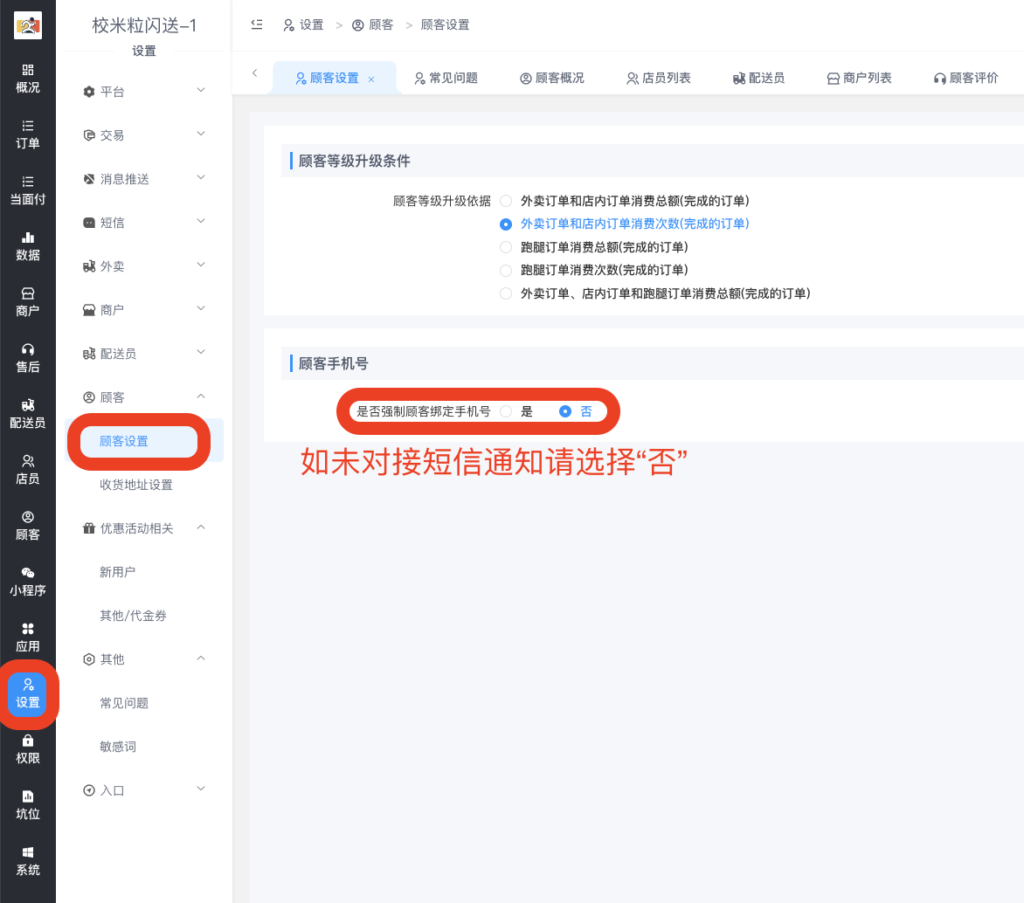The image size is (1024, 903).
Task: Switch to the 顾客评价 tab
Action: coord(966,76)
